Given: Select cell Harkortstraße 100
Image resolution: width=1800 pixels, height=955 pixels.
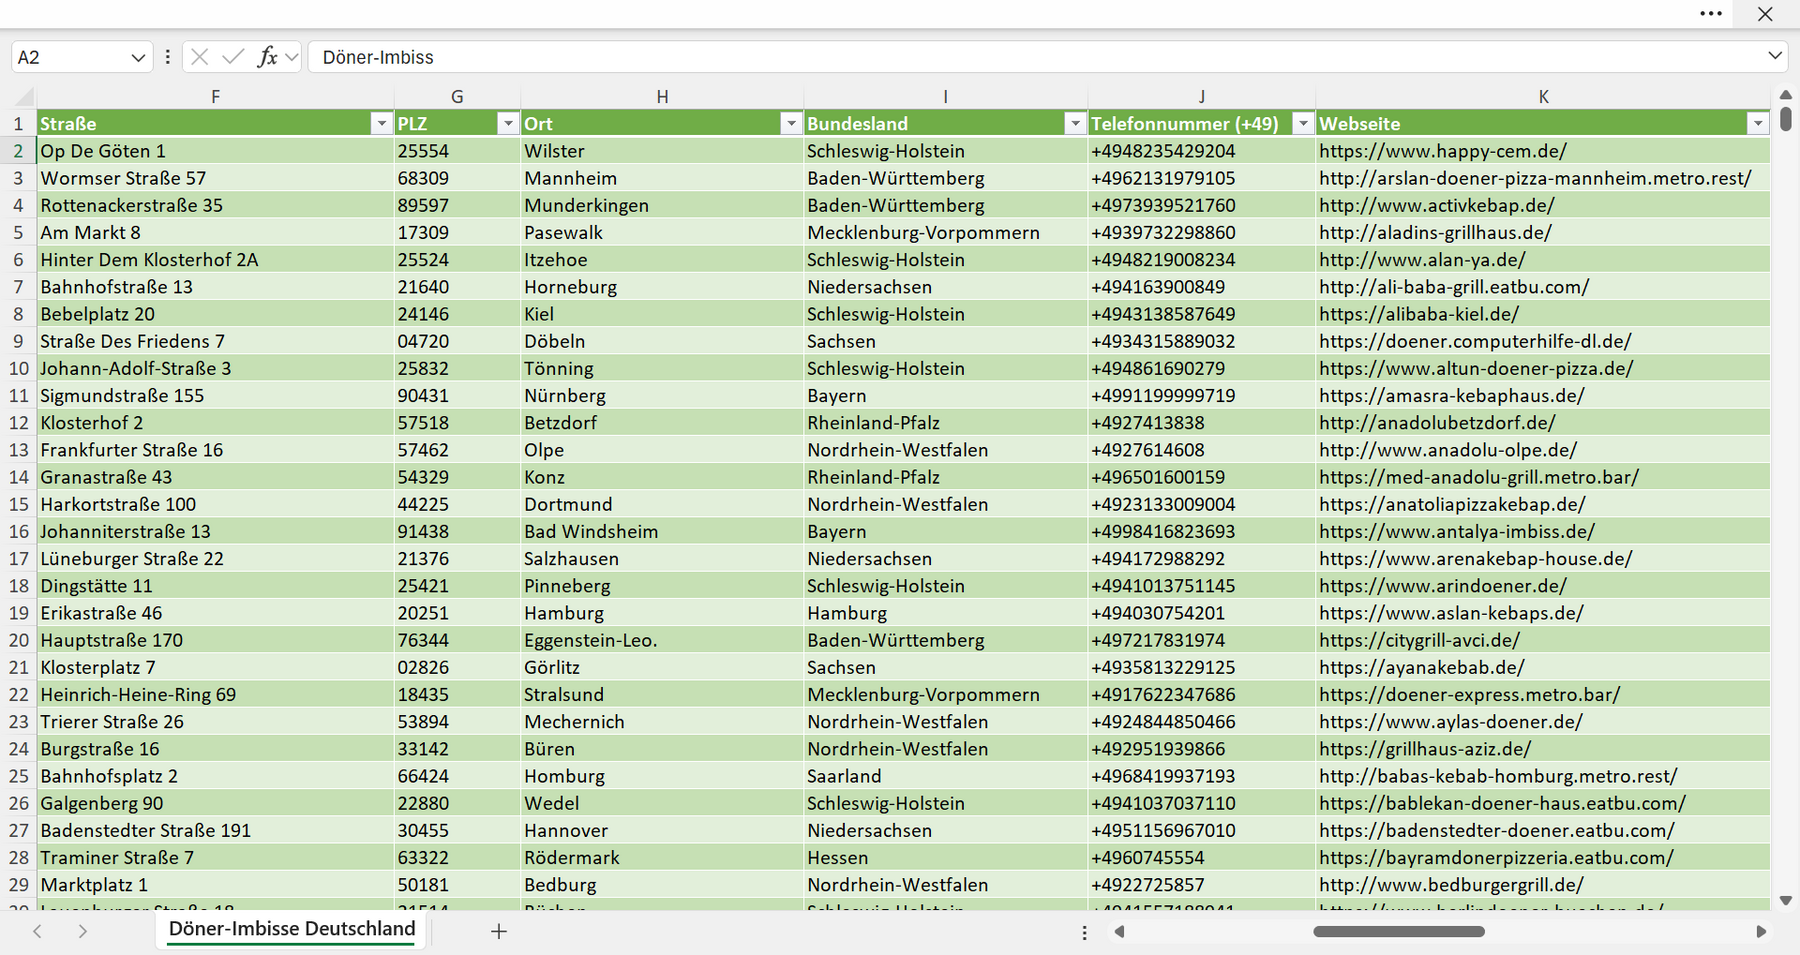Looking at the screenshot, I should [215, 504].
